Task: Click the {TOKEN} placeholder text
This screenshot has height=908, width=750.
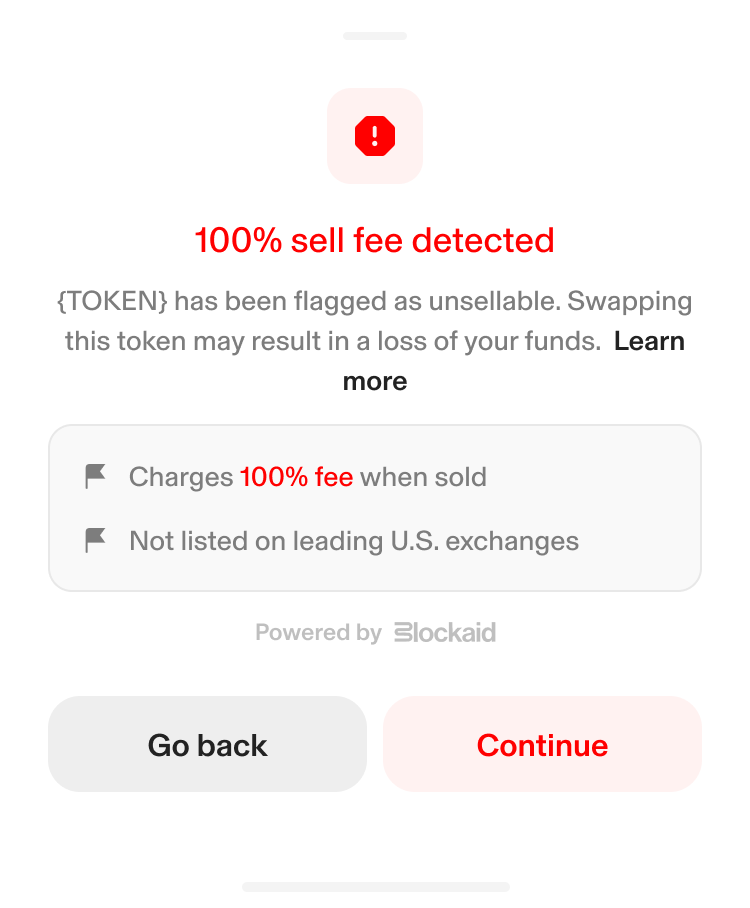Action: coord(112,301)
